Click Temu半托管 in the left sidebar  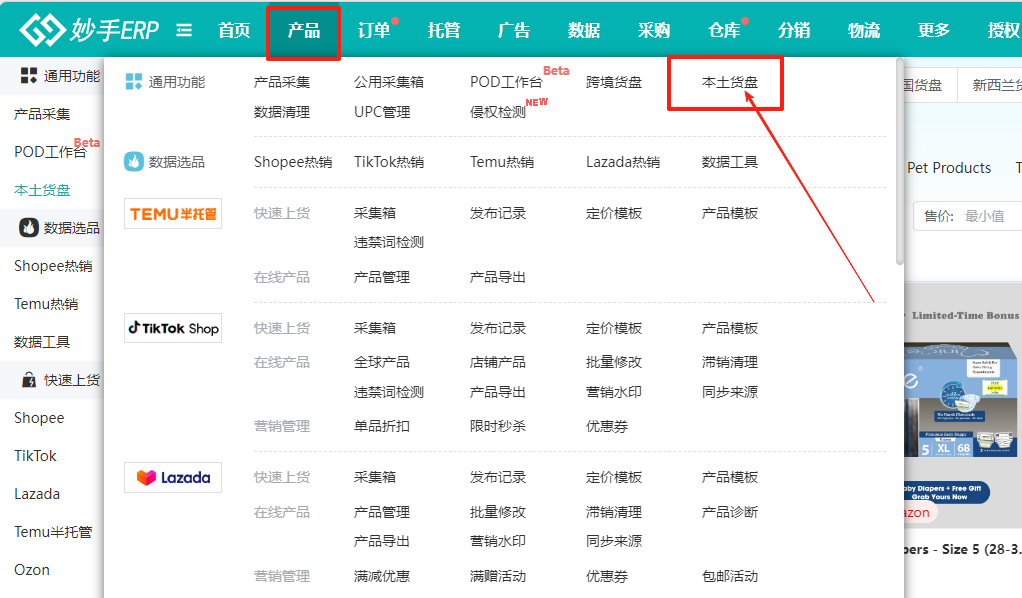[x=53, y=531]
